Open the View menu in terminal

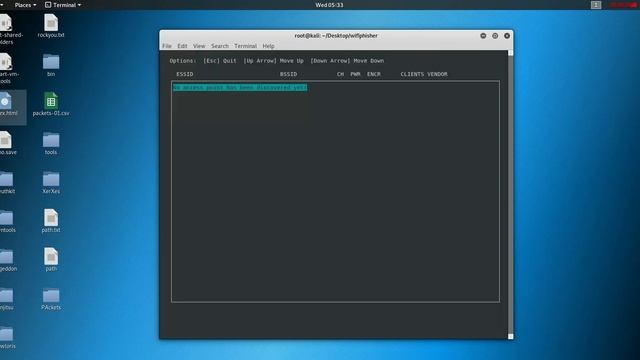point(199,46)
